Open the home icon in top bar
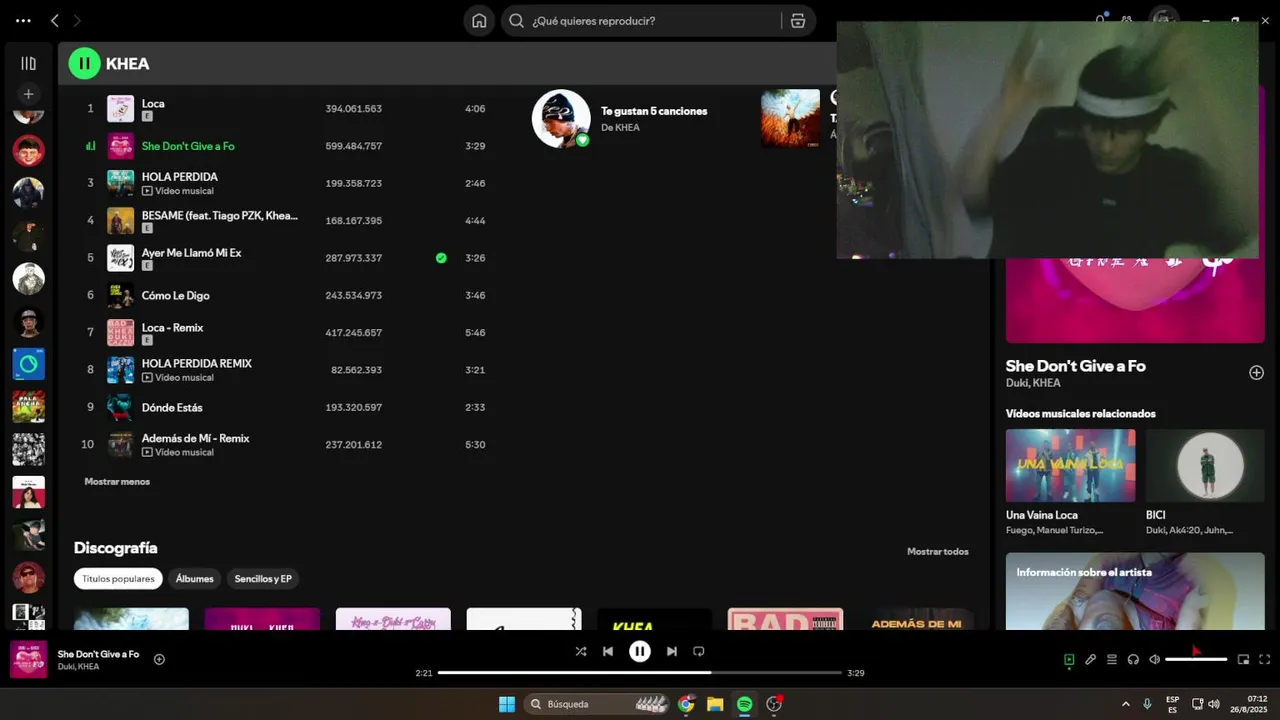 click(479, 21)
